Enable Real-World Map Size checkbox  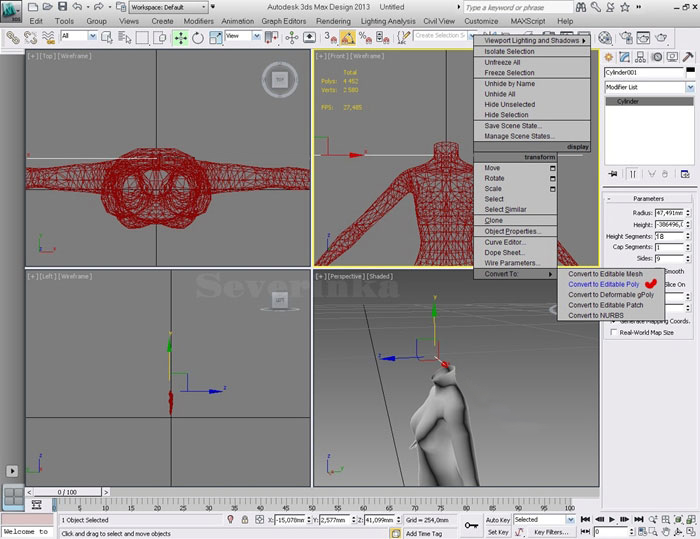613,333
